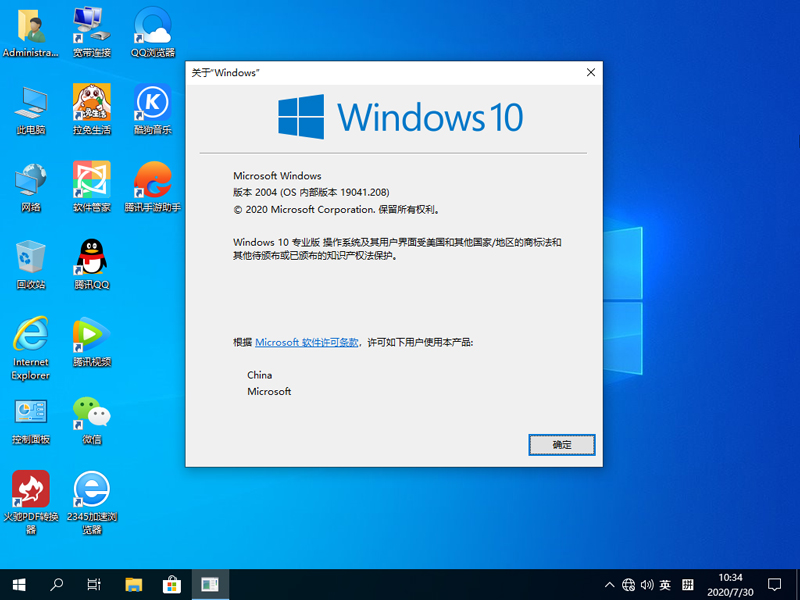
Task: Open the Start menu
Action: point(18,585)
